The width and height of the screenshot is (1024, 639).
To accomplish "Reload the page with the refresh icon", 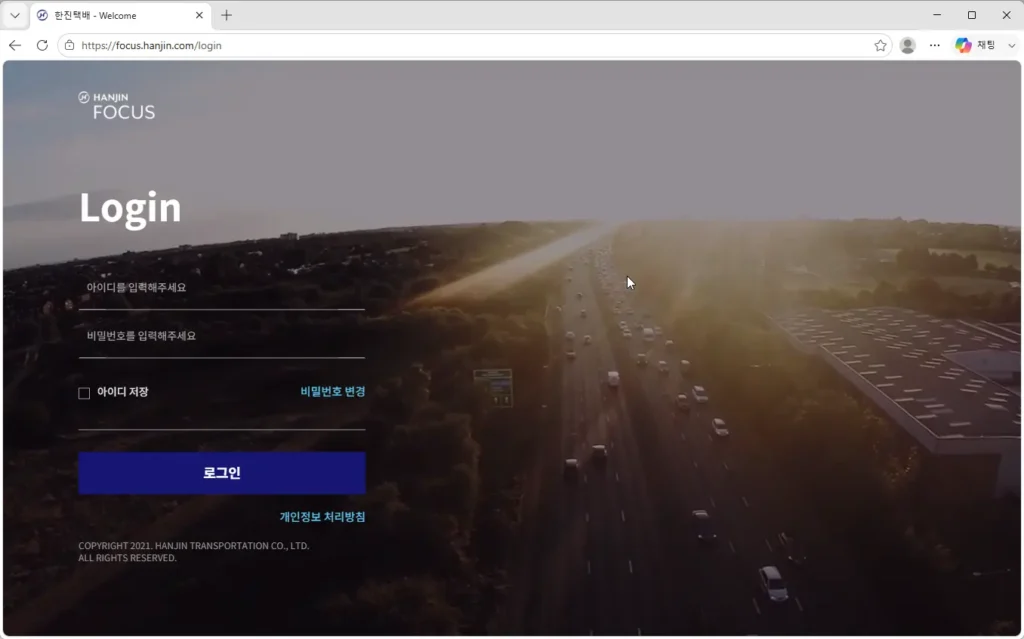I will click(42, 45).
